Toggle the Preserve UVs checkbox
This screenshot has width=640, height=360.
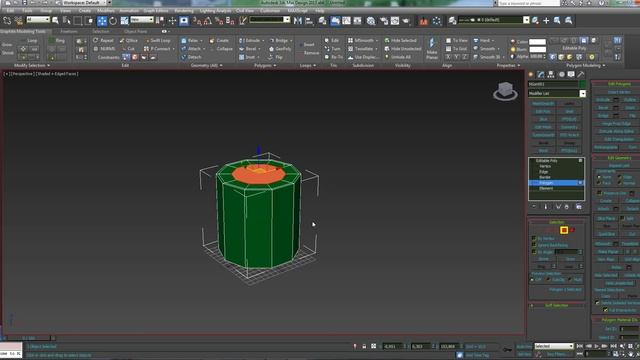click(x=599, y=193)
